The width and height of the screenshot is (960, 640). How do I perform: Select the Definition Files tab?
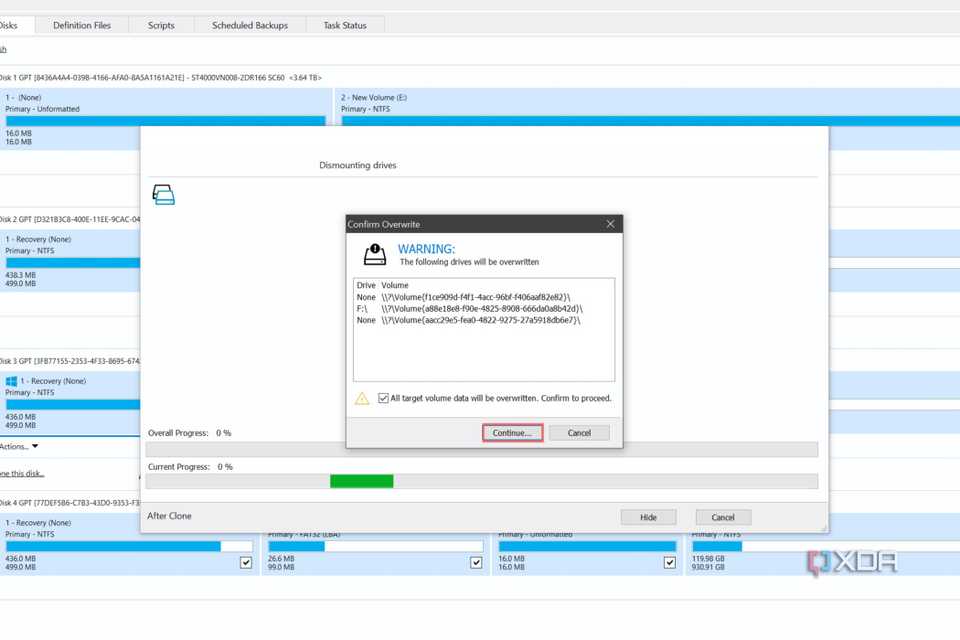tap(82, 25)
